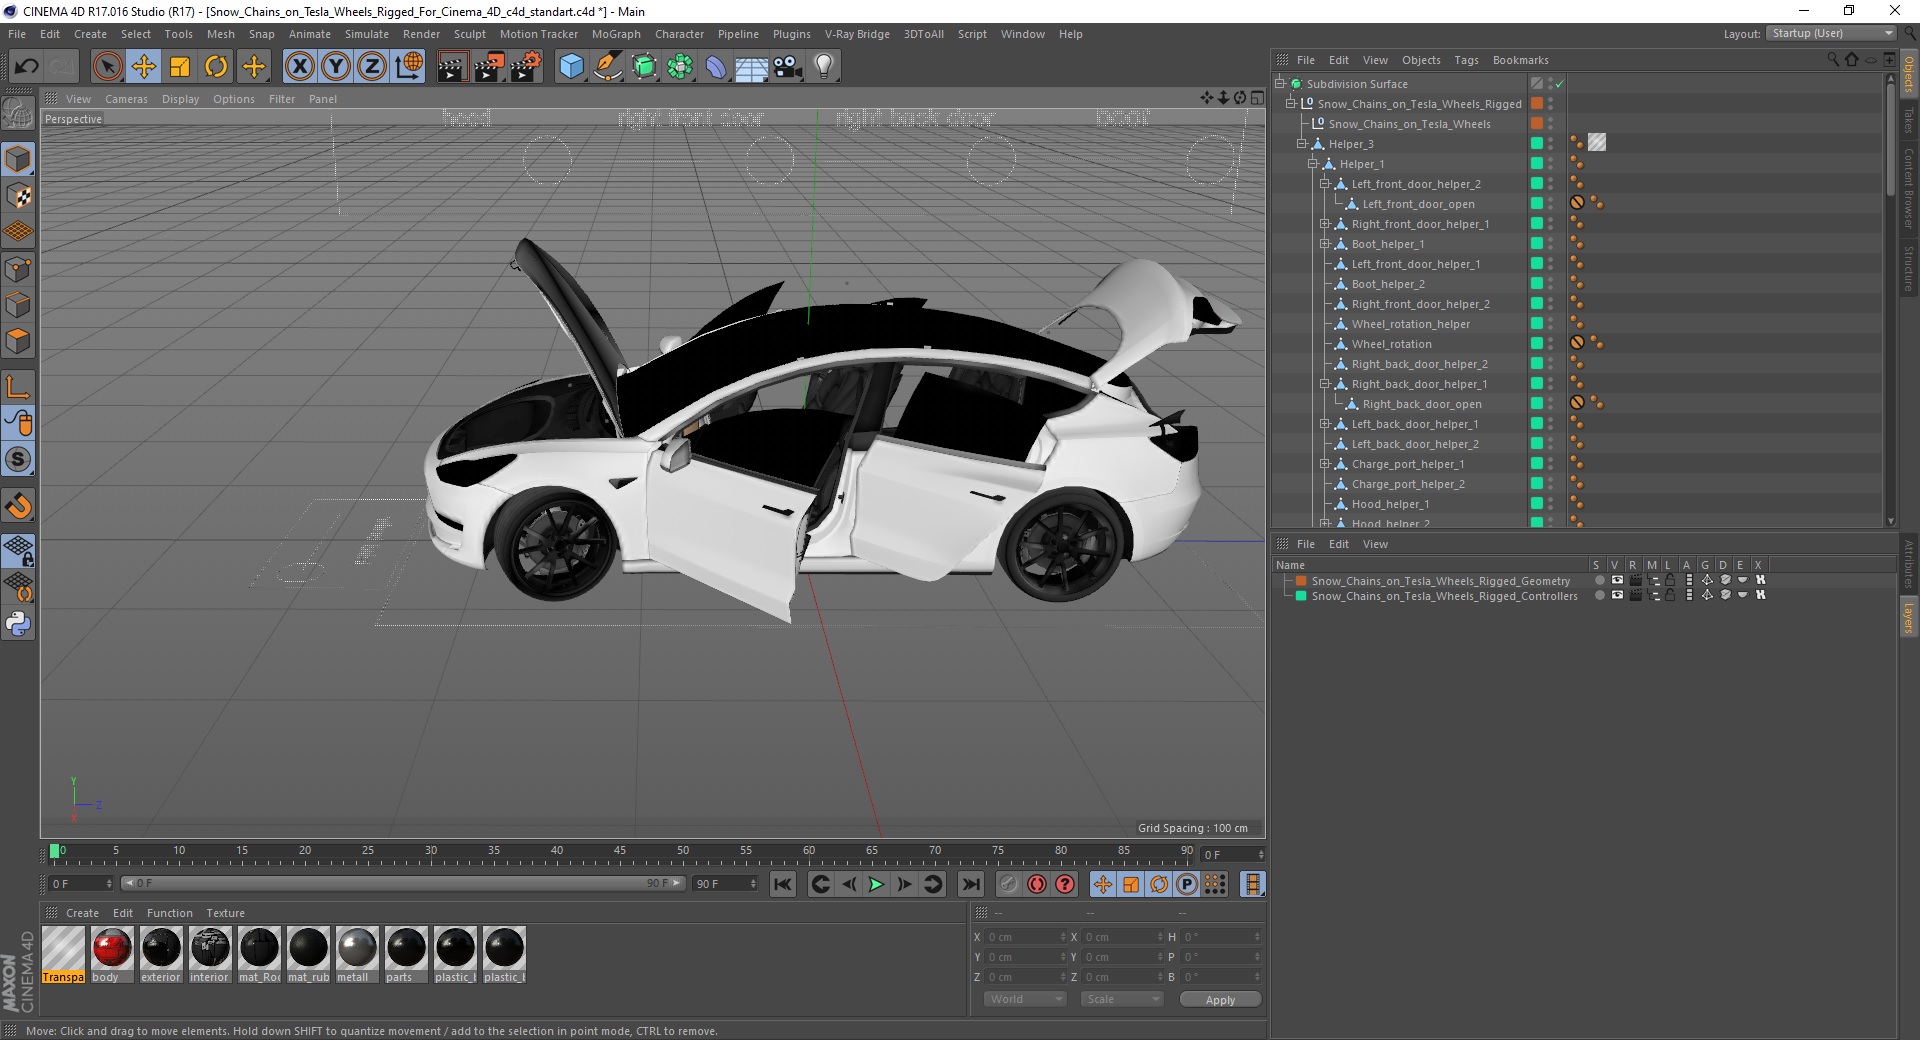Click the Layers side tab
Viewport: 1920px width, 1040px height.
click(1908, 617)
